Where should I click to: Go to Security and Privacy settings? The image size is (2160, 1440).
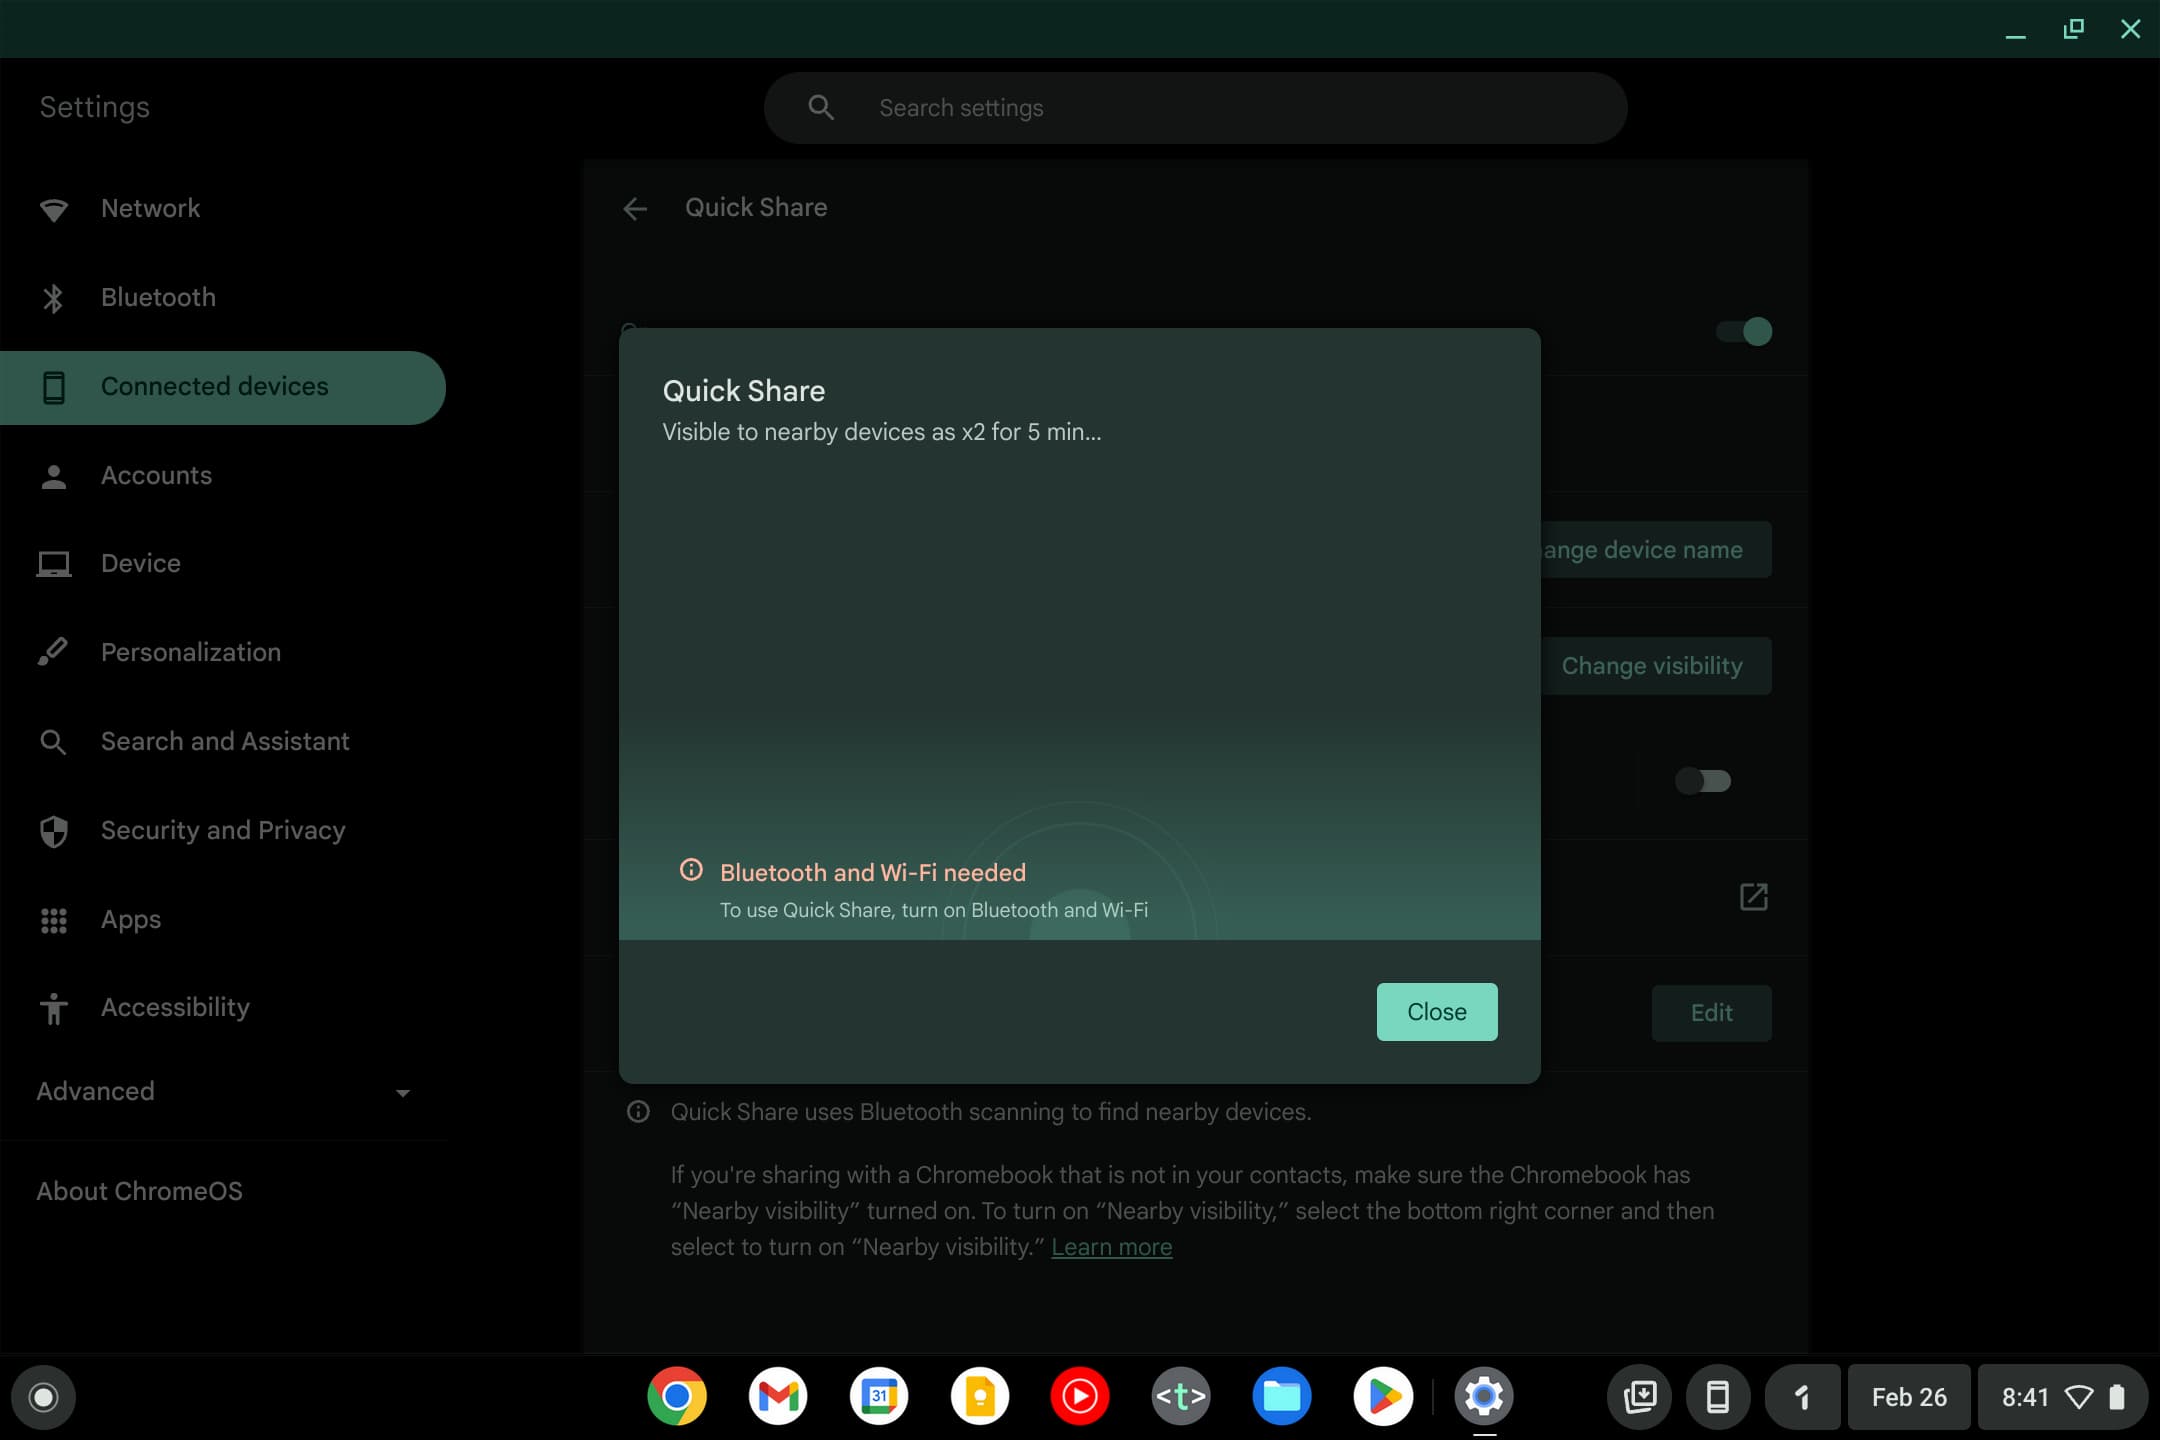point(222,830)
